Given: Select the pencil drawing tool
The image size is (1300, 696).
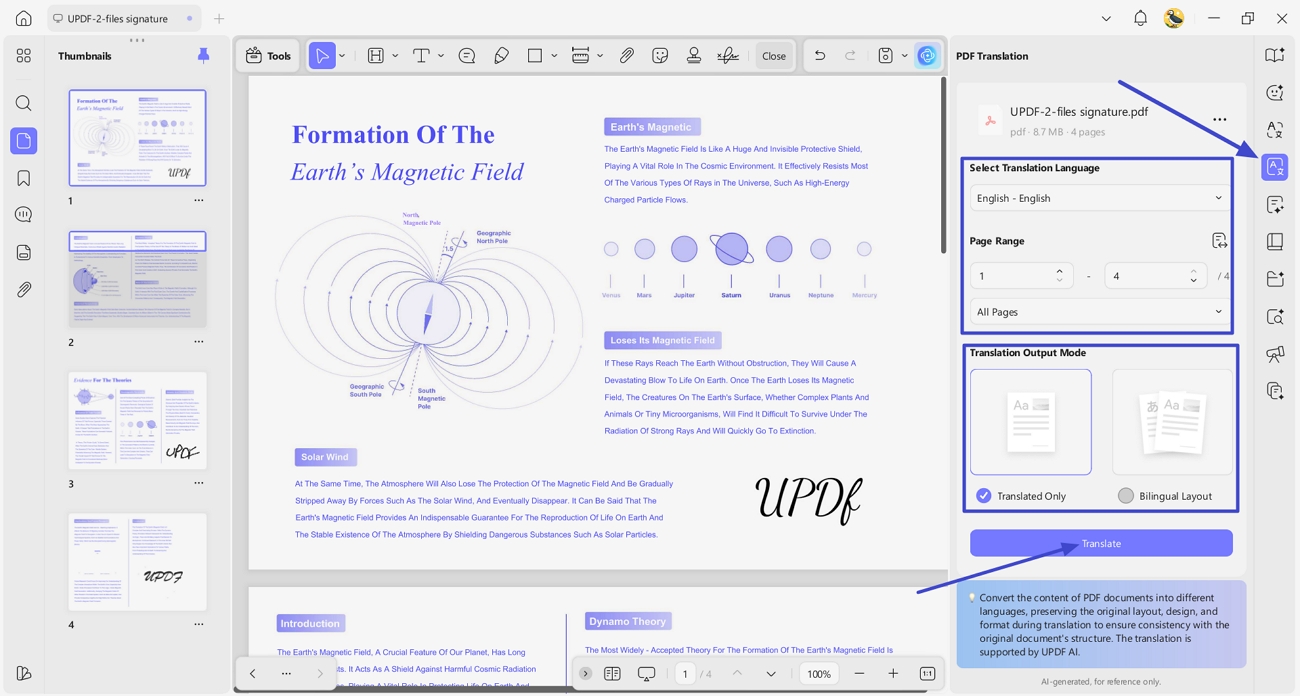Looking at the screenshot, I should point(501,56).
